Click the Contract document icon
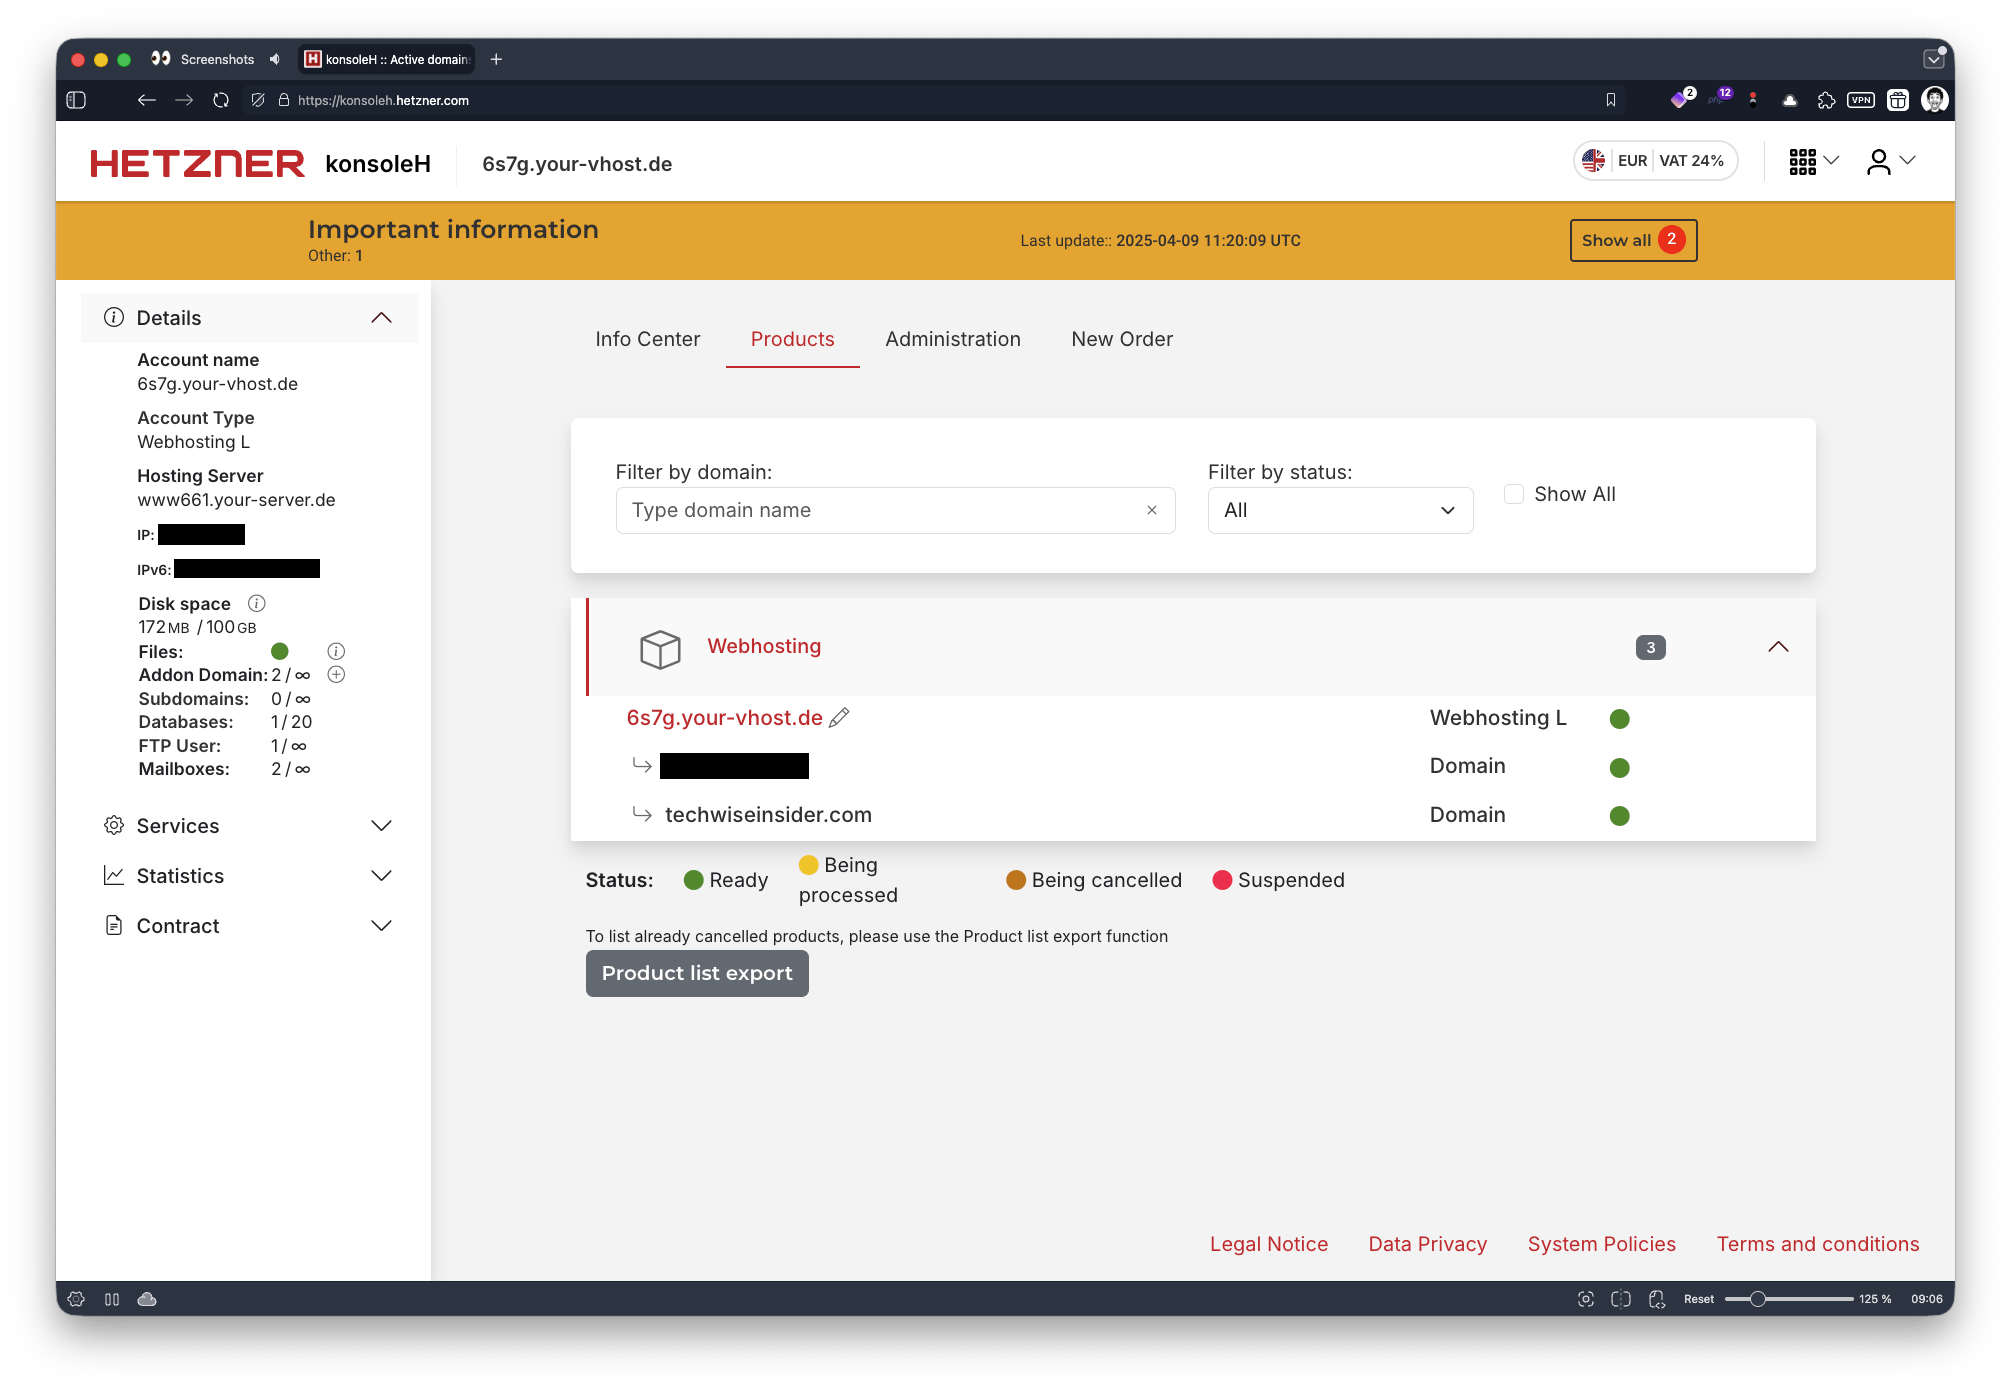 click(113, 925)
